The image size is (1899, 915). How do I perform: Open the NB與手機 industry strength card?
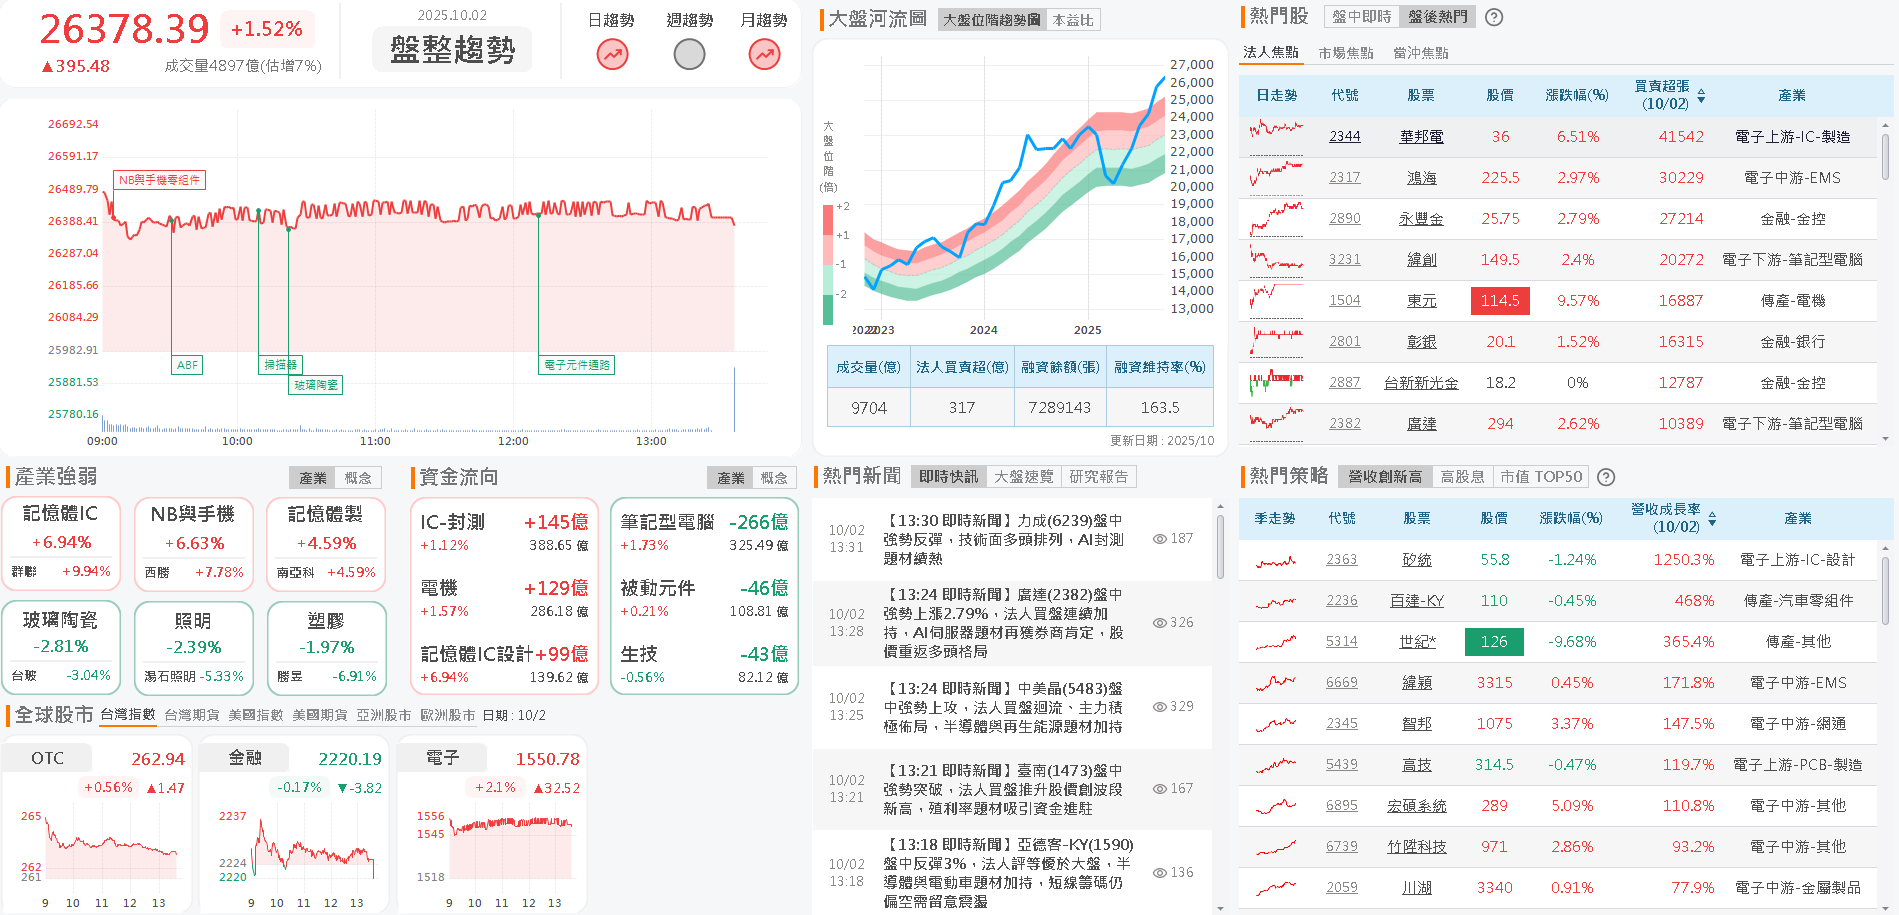point(193,543)
